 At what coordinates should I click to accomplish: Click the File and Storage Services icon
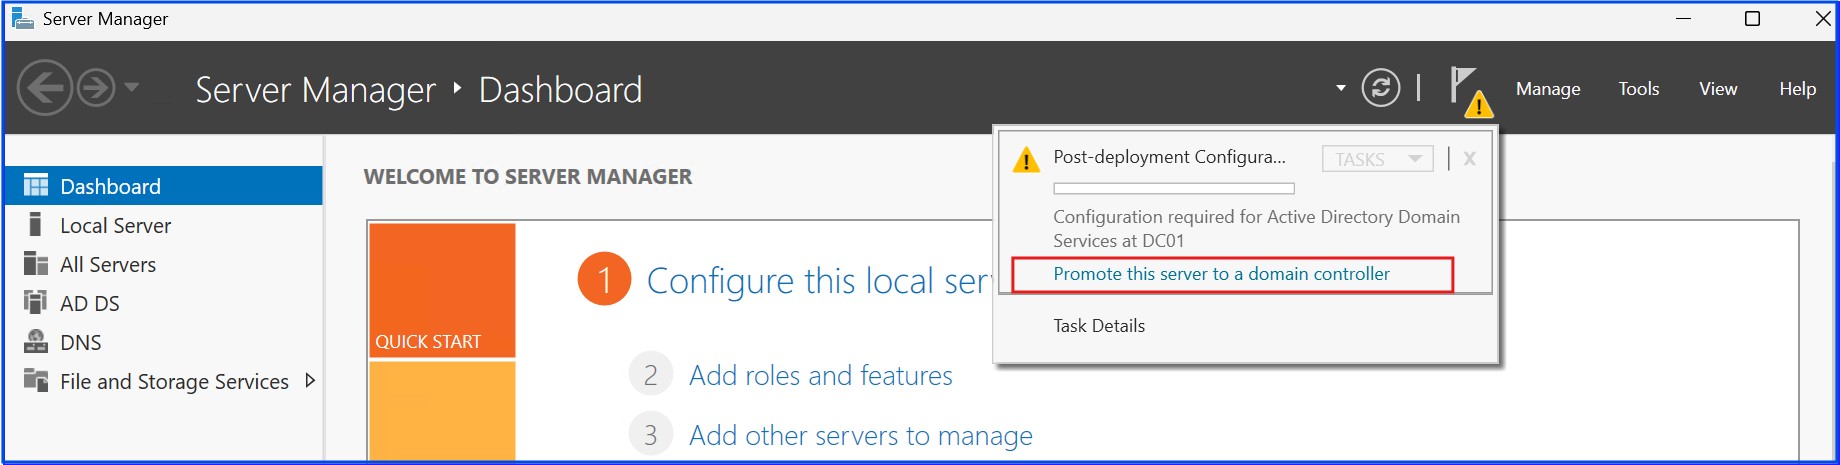pos(36,380)
